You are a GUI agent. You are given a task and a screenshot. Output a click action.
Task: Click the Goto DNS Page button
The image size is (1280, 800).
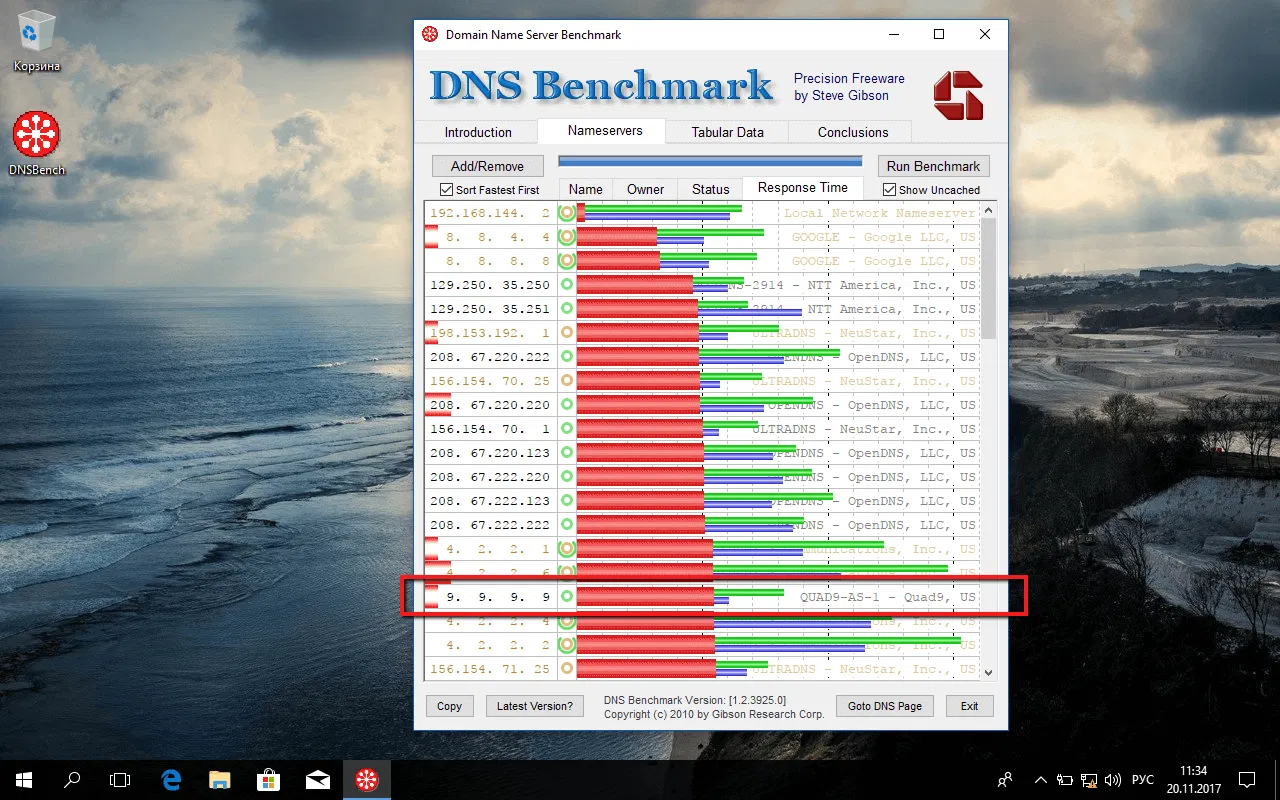[884, 706]
